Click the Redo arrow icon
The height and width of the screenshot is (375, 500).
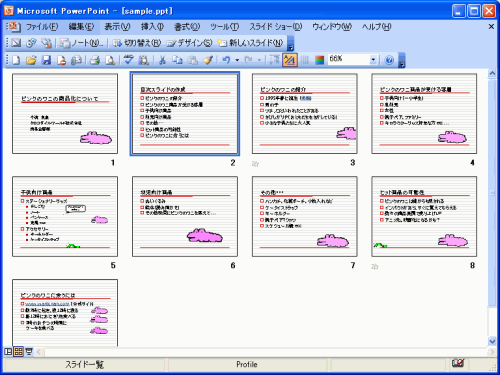pyautogui.click(x=248, y=60)
